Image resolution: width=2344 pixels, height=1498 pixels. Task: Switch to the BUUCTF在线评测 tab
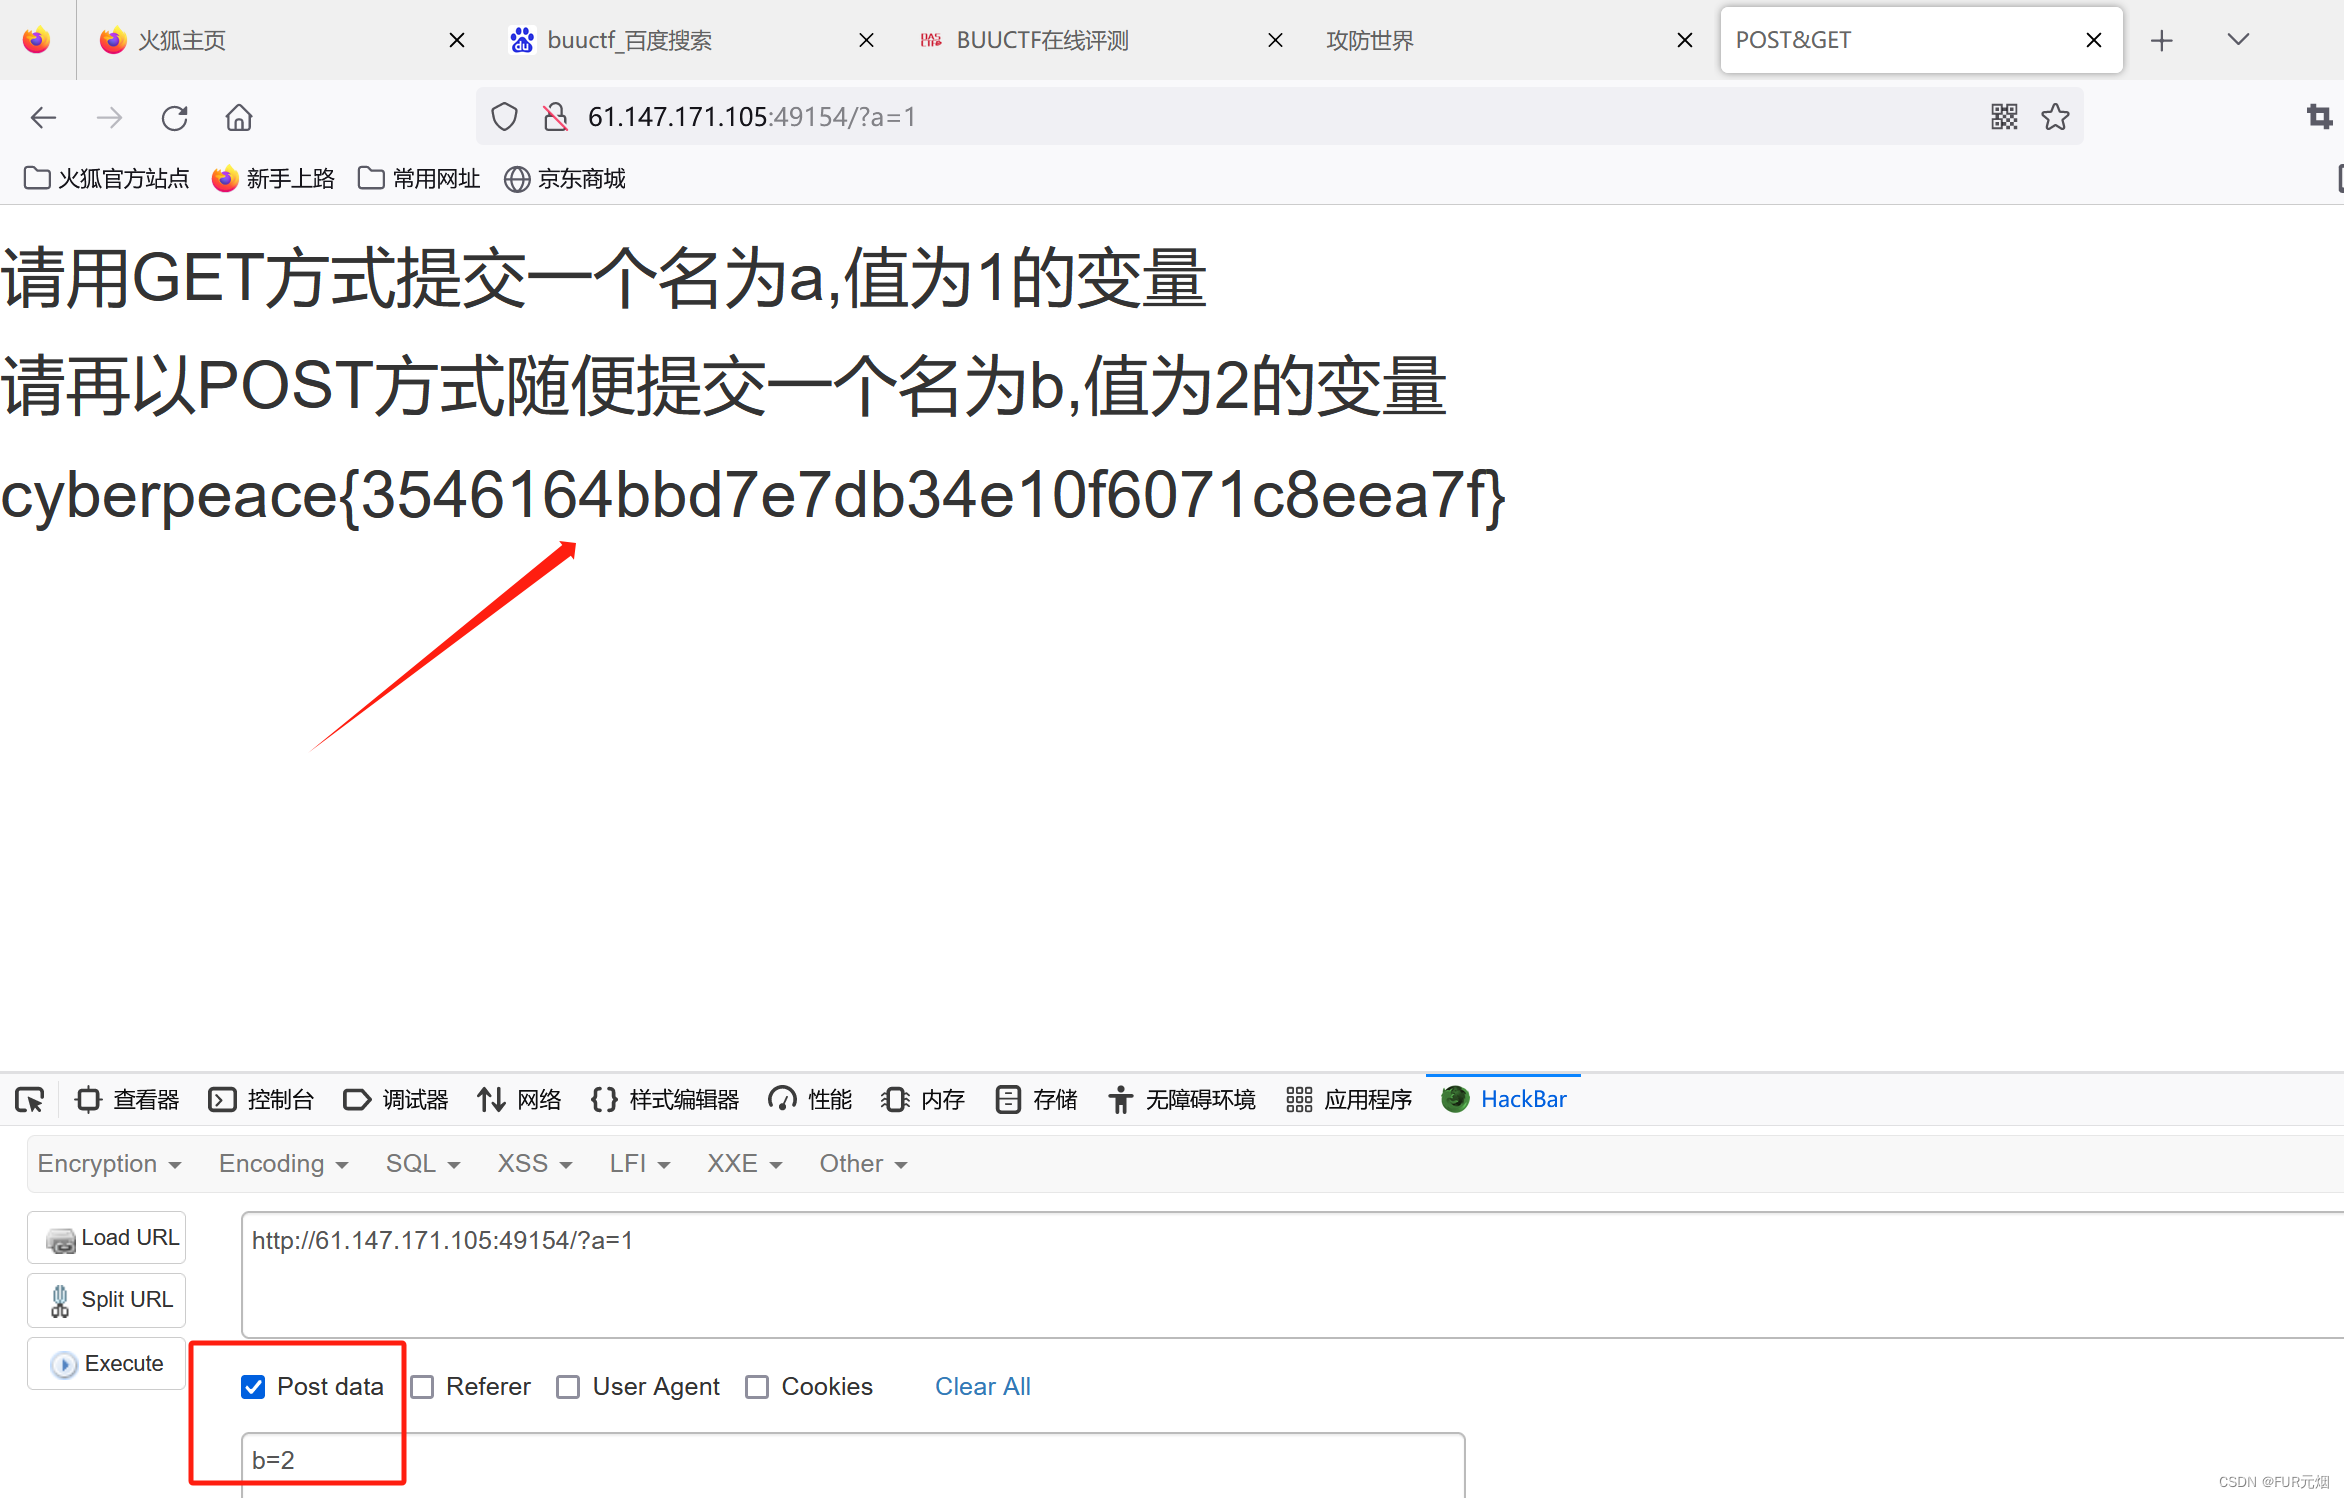click(1042, 40)
